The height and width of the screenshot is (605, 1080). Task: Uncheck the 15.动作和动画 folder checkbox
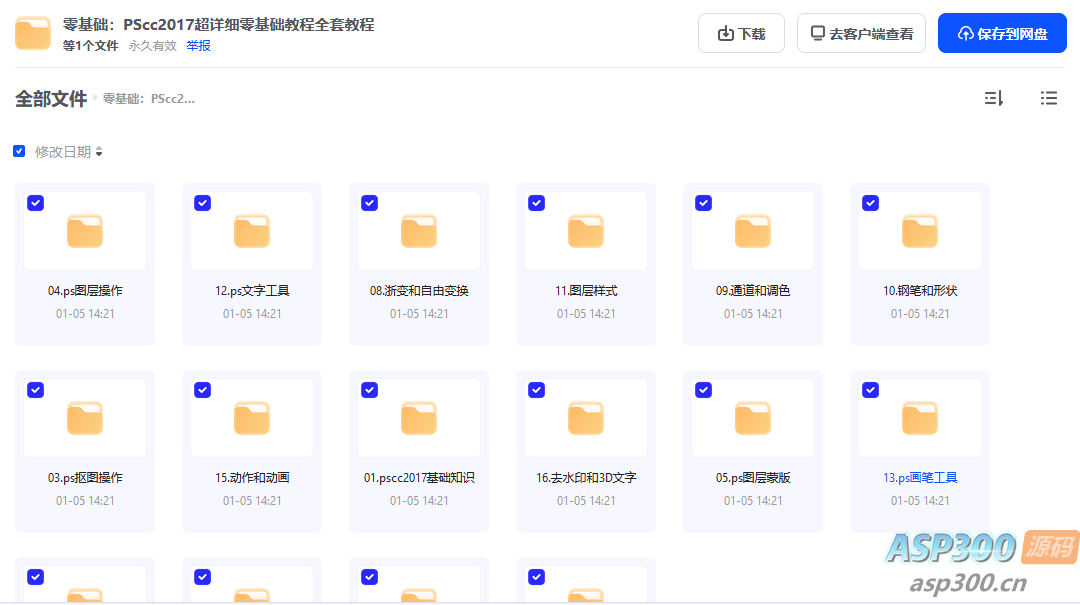(x=202, y=390)
